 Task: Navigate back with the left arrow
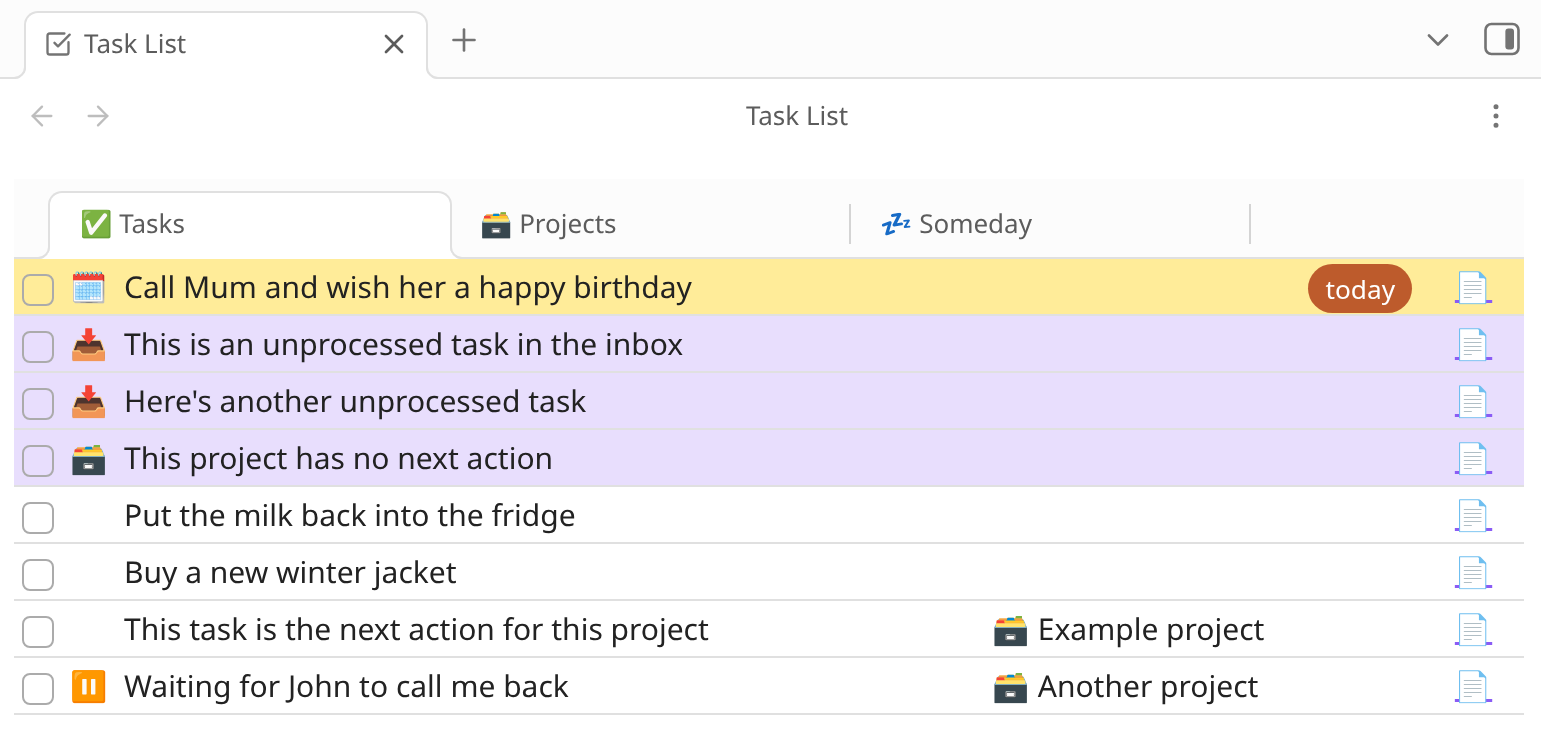42,116
